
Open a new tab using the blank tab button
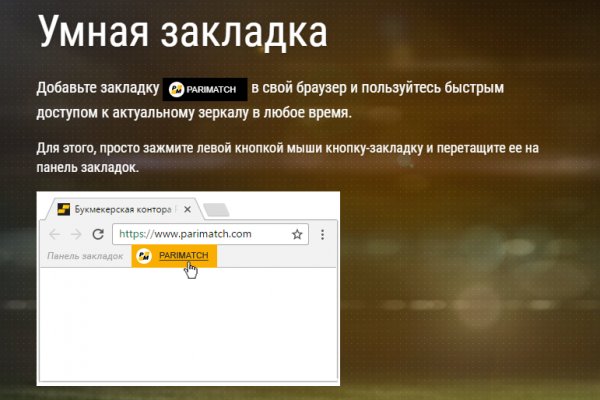click(x=217, y=210)
